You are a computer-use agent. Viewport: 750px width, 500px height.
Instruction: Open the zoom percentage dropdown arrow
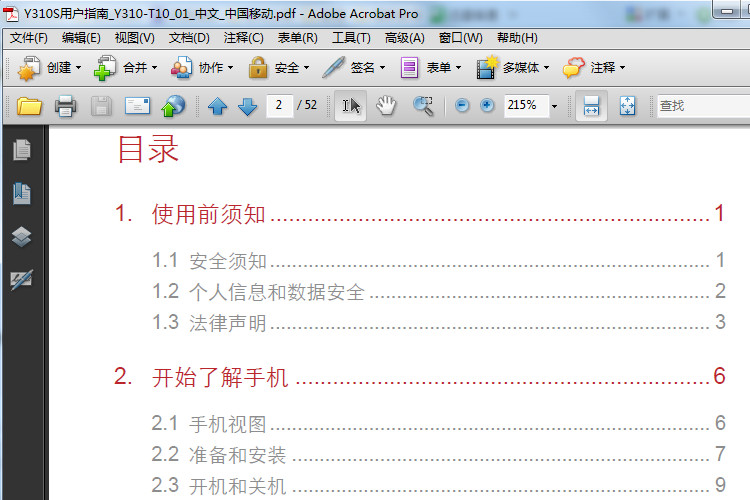click(x=554, y=106)
